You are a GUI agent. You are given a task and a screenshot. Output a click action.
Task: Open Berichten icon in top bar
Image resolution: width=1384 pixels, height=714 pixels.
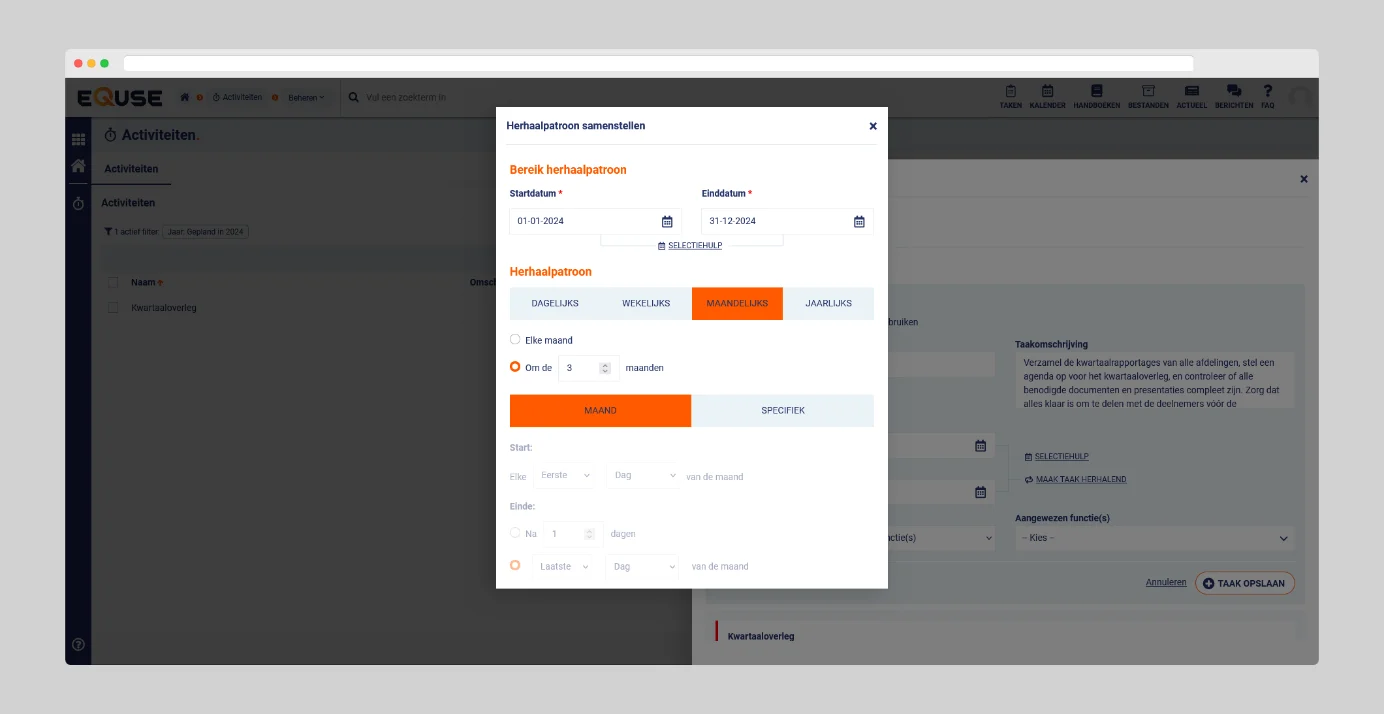(1234, 96)
